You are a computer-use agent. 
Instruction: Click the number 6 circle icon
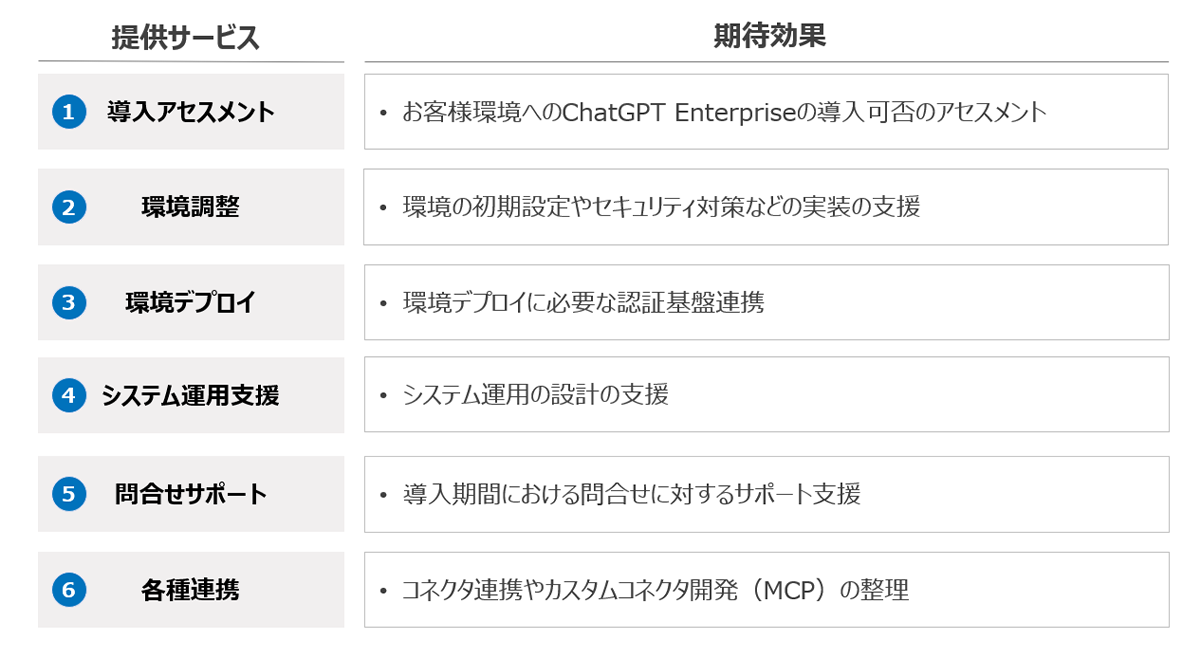pos(69,590)
